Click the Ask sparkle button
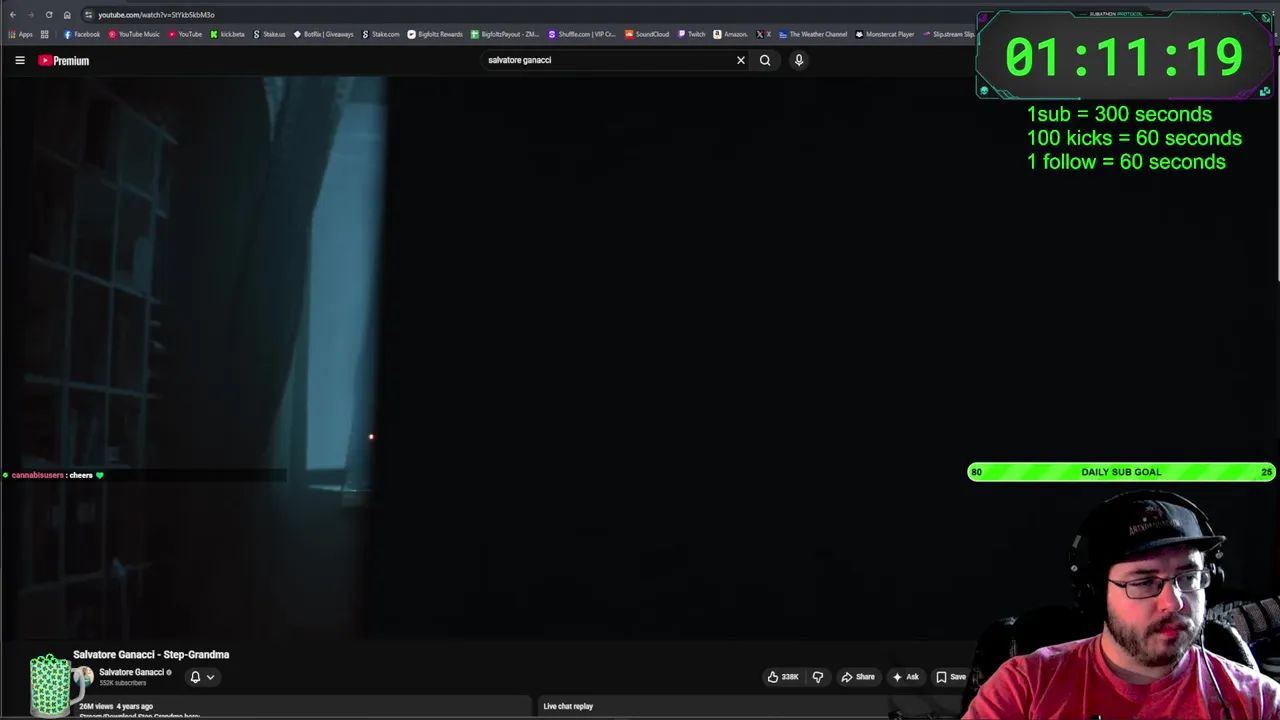The image size is (1280, 720). [x=906, y=677]
